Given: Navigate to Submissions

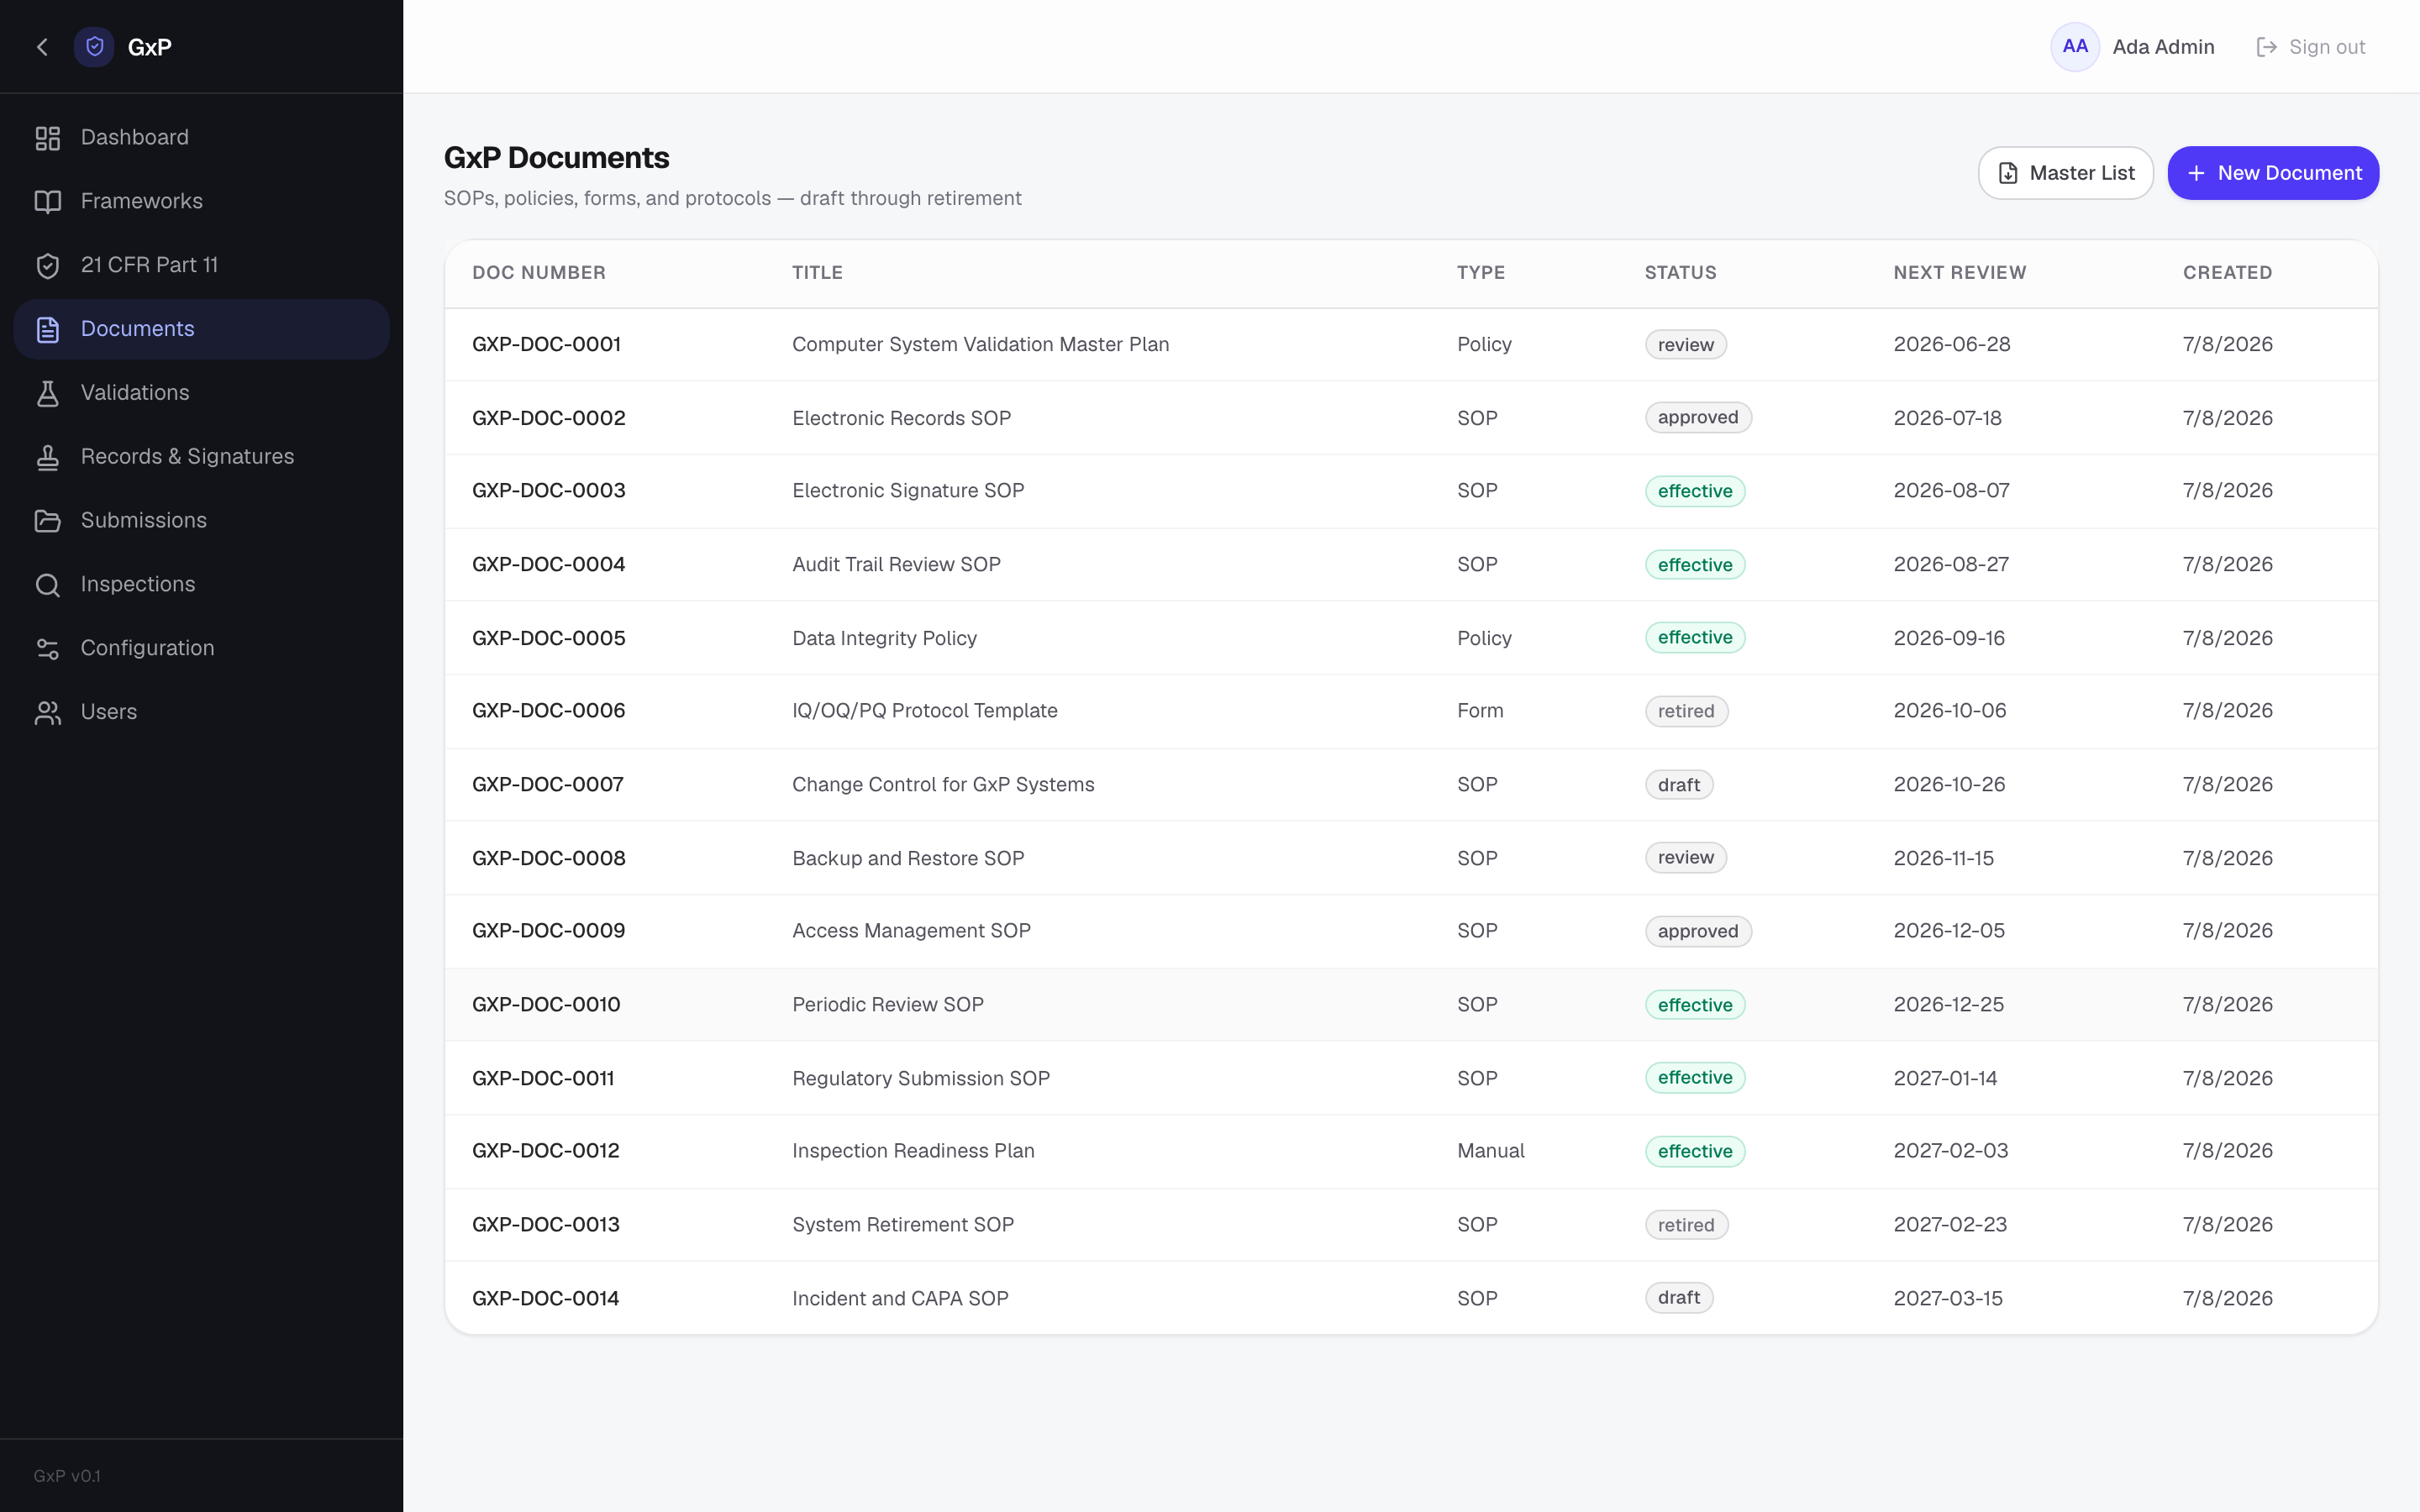Looking at the screenshot, I should pos(202,521).
